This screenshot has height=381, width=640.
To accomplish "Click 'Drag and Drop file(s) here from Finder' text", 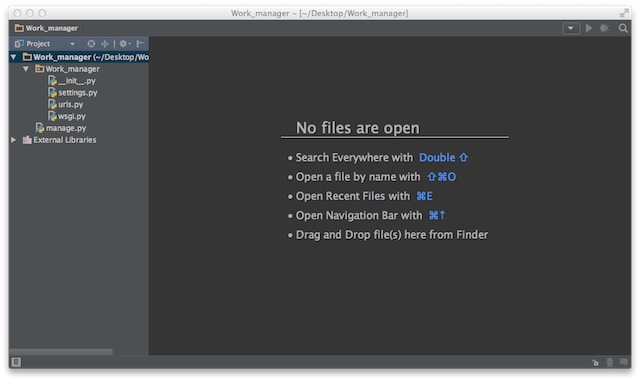I will point(392,235).
